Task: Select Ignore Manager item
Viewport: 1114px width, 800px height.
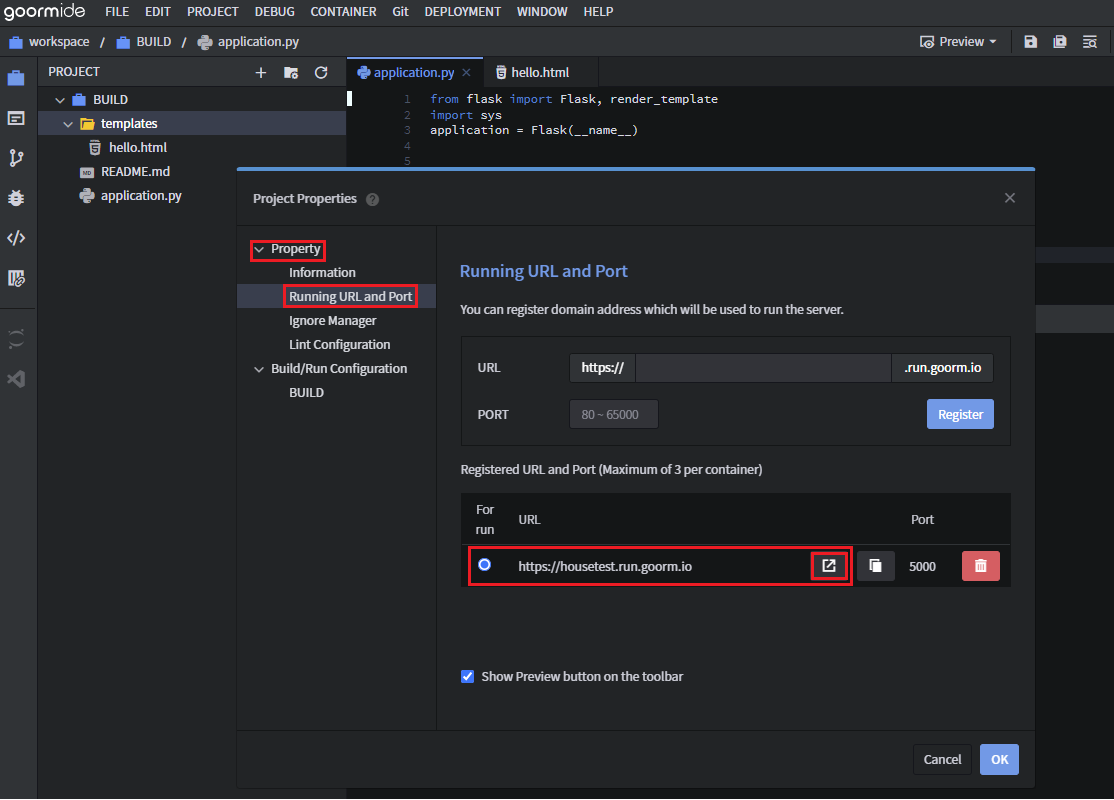Action: [332, 321]
